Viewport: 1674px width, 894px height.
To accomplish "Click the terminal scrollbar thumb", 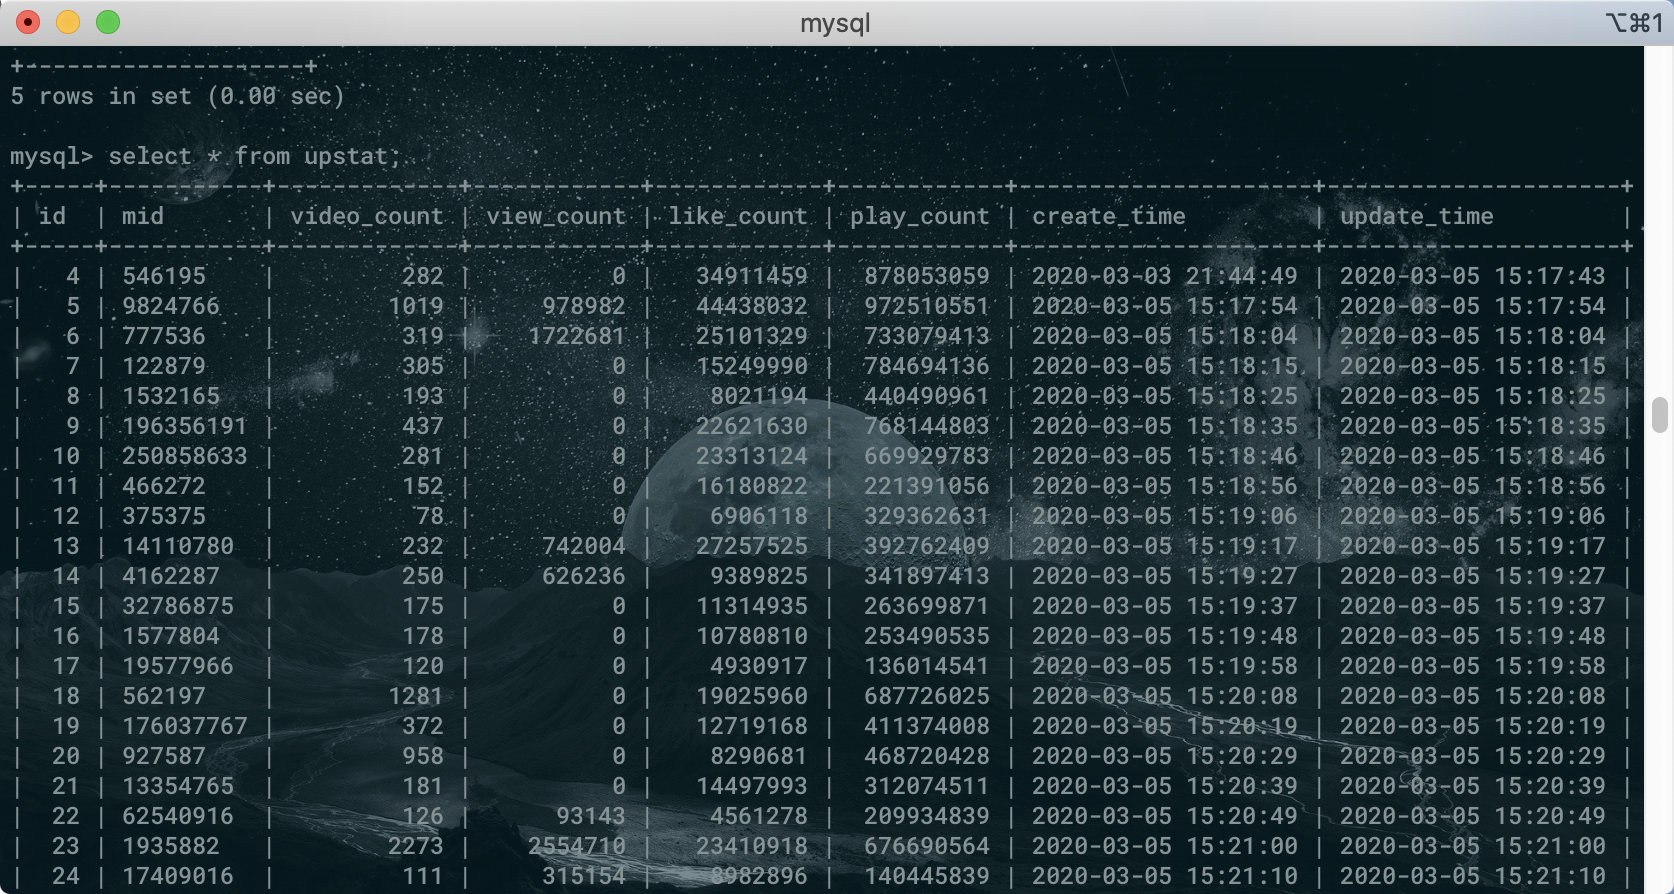I will point(1660,415).
